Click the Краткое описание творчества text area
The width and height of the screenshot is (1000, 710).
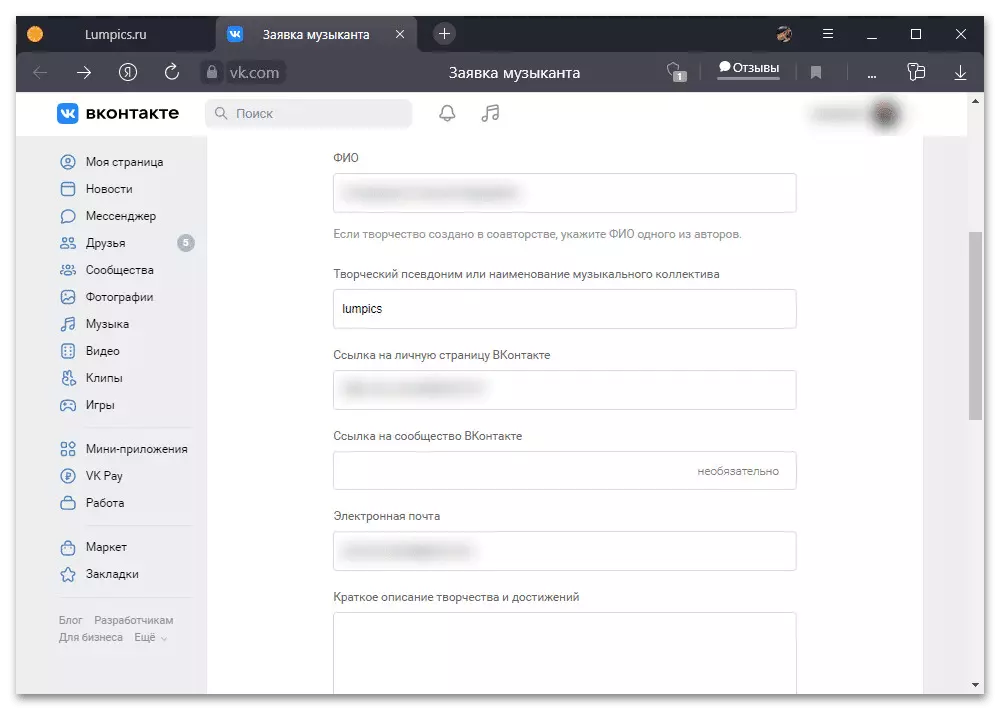(564, 653)
